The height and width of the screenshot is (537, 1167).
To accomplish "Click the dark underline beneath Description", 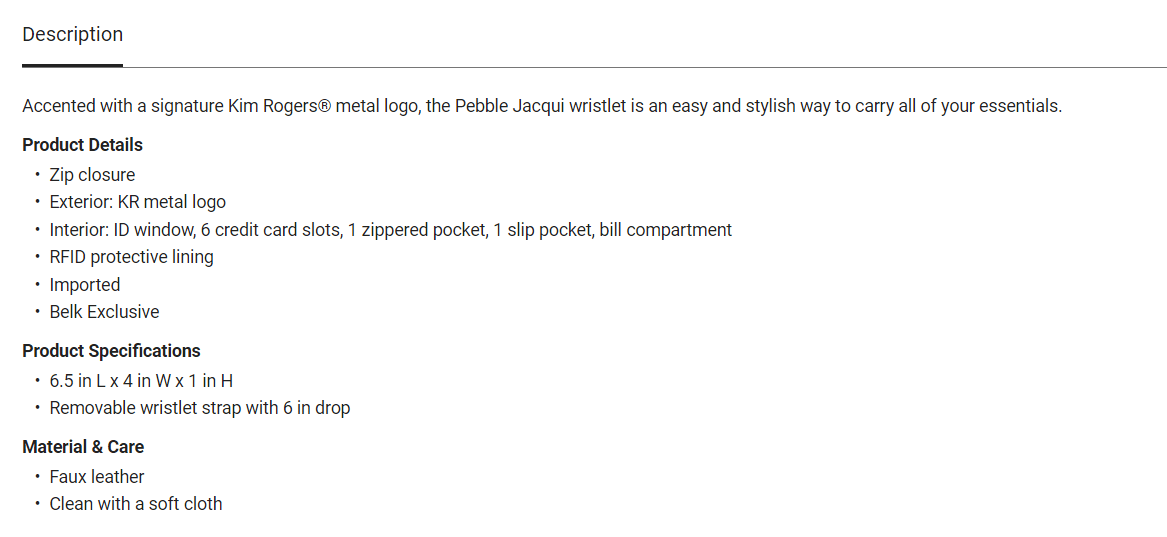I will coord(72,66).
